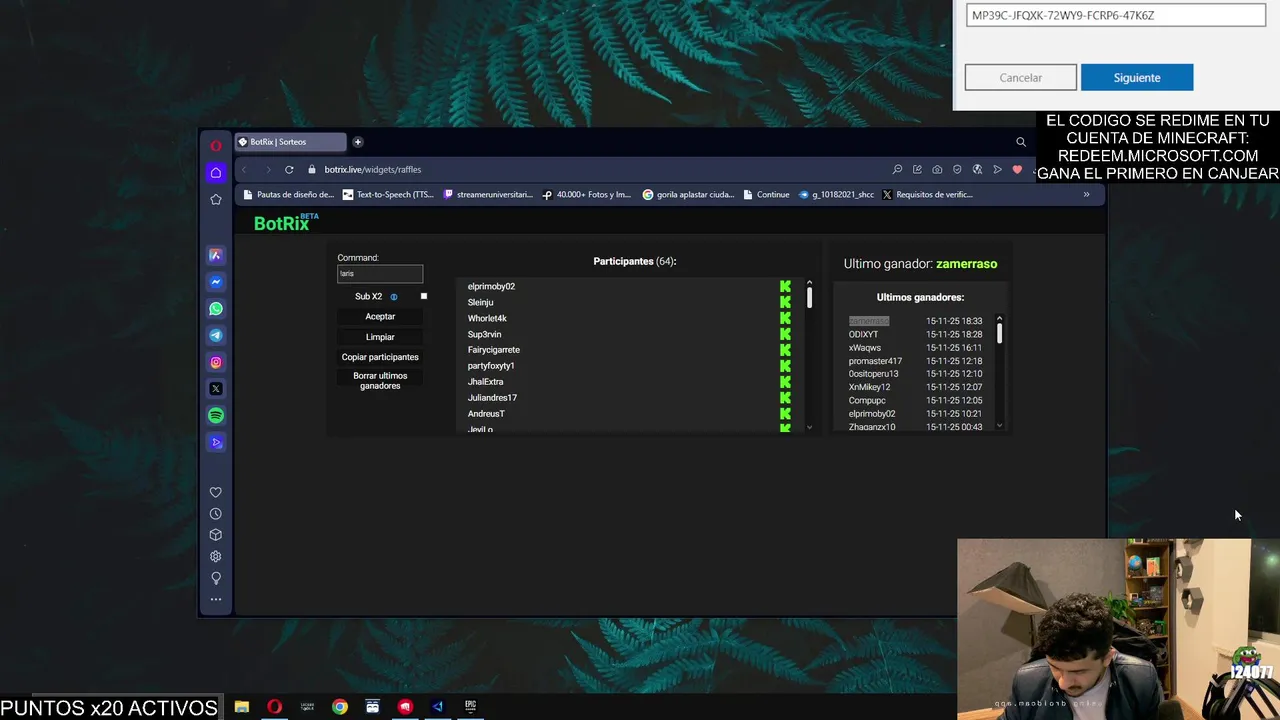The image size is (1280, 720).
Task: Reload the botrix.live page
Action: tap(289, 170)
